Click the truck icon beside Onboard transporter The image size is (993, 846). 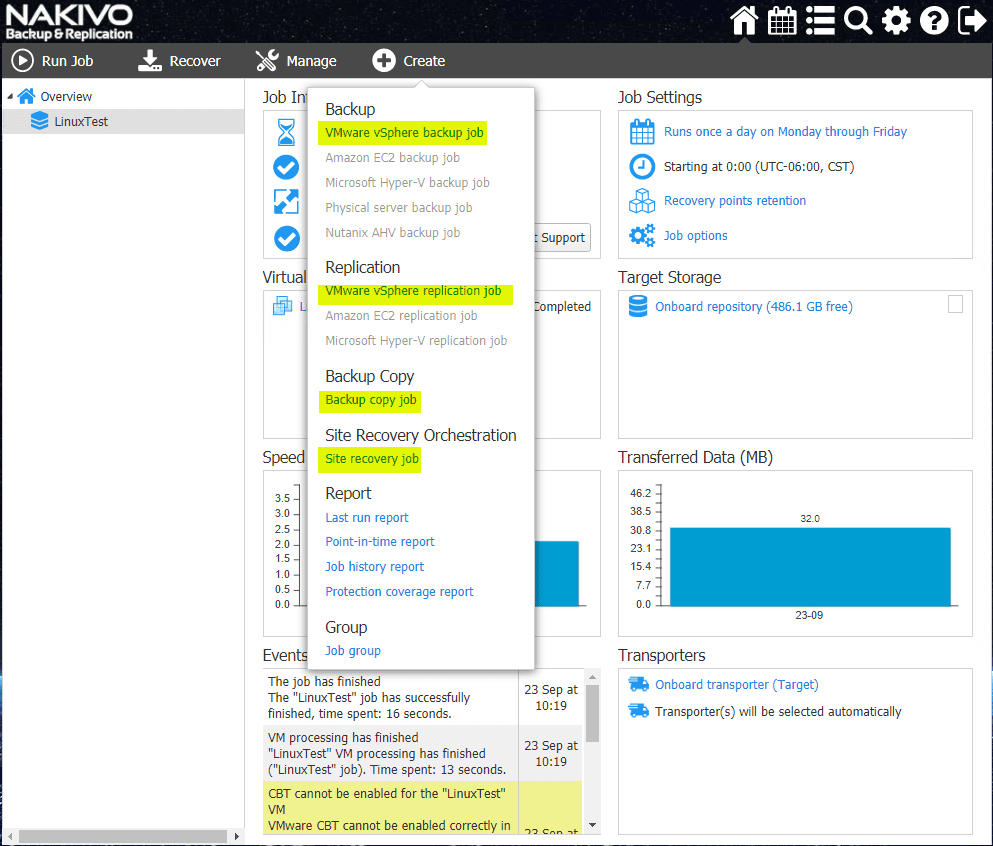point(638,684)
